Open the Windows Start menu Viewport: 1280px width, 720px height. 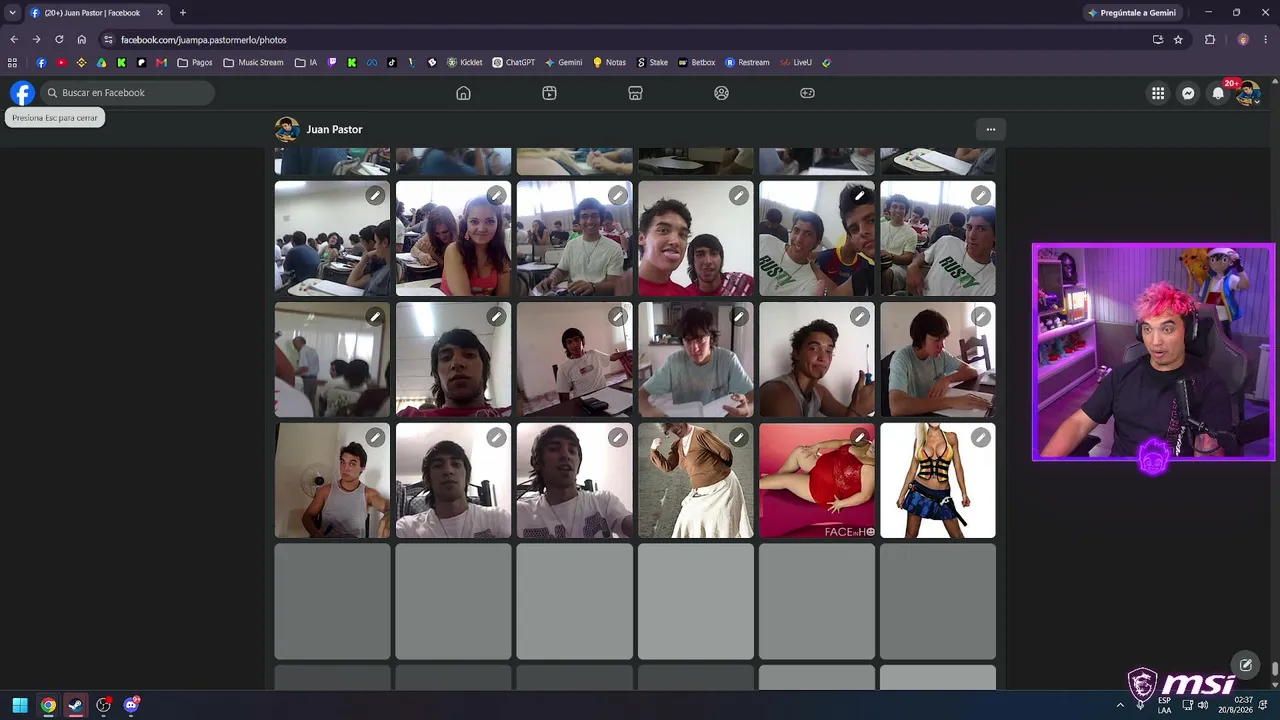(20, 705)
